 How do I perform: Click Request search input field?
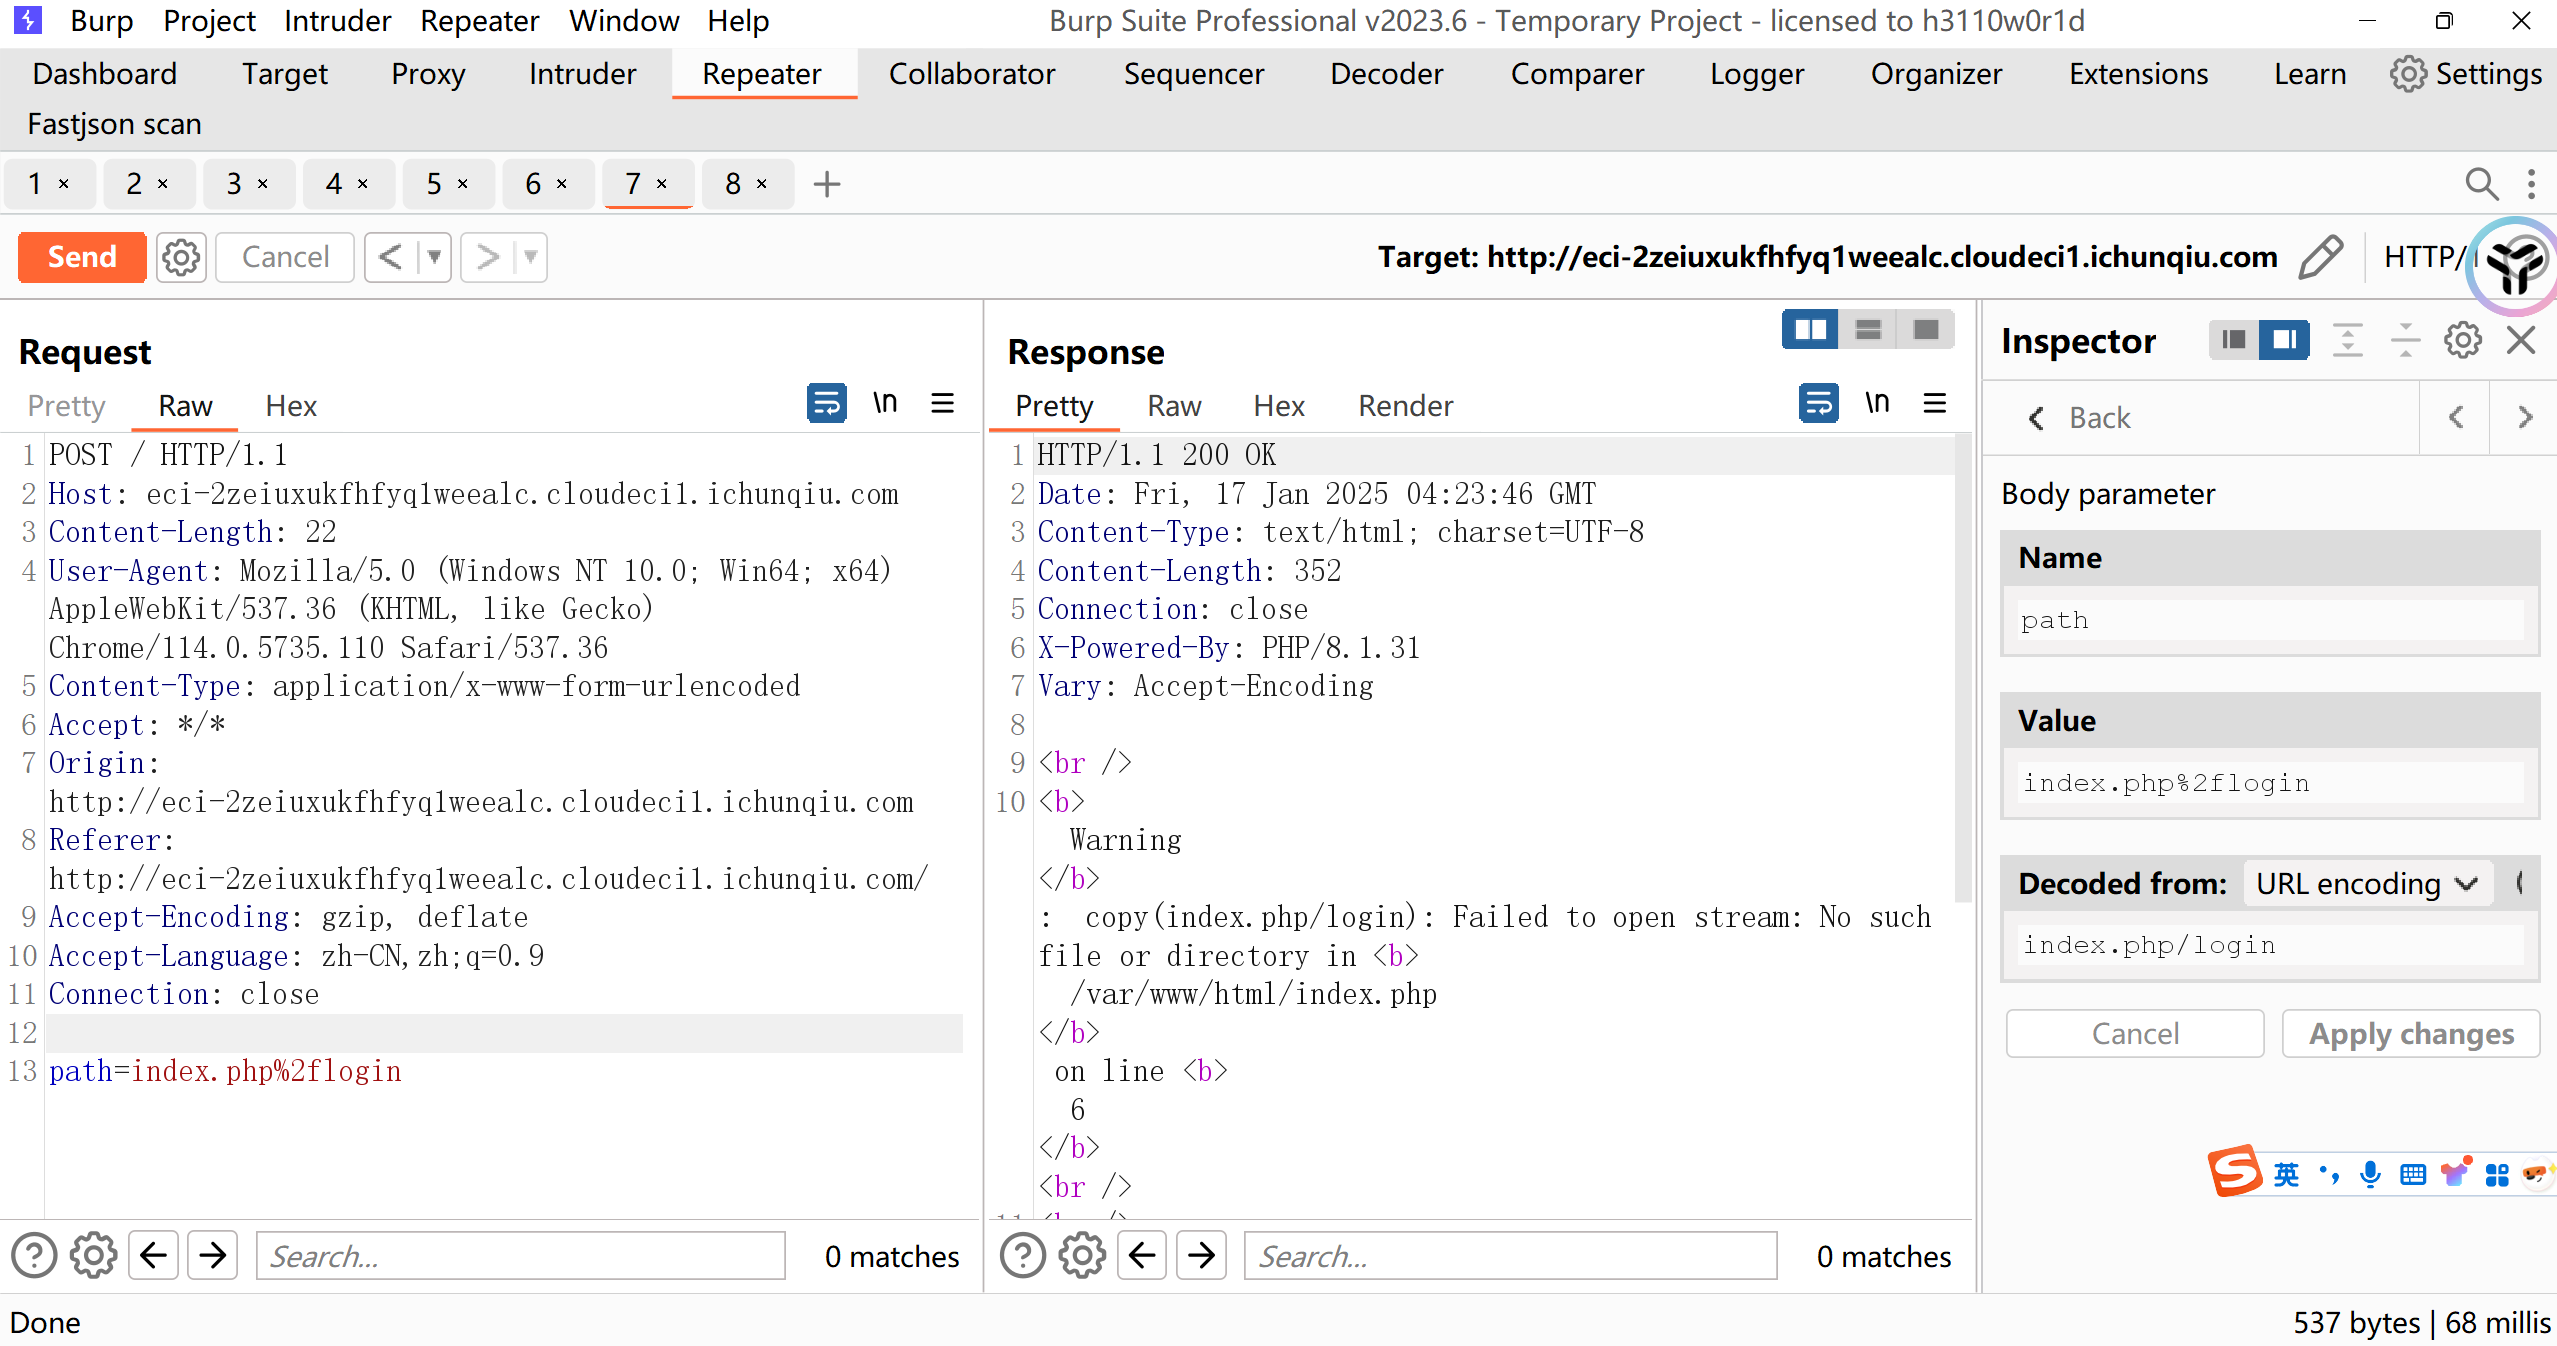click(x=521, y=1256)
